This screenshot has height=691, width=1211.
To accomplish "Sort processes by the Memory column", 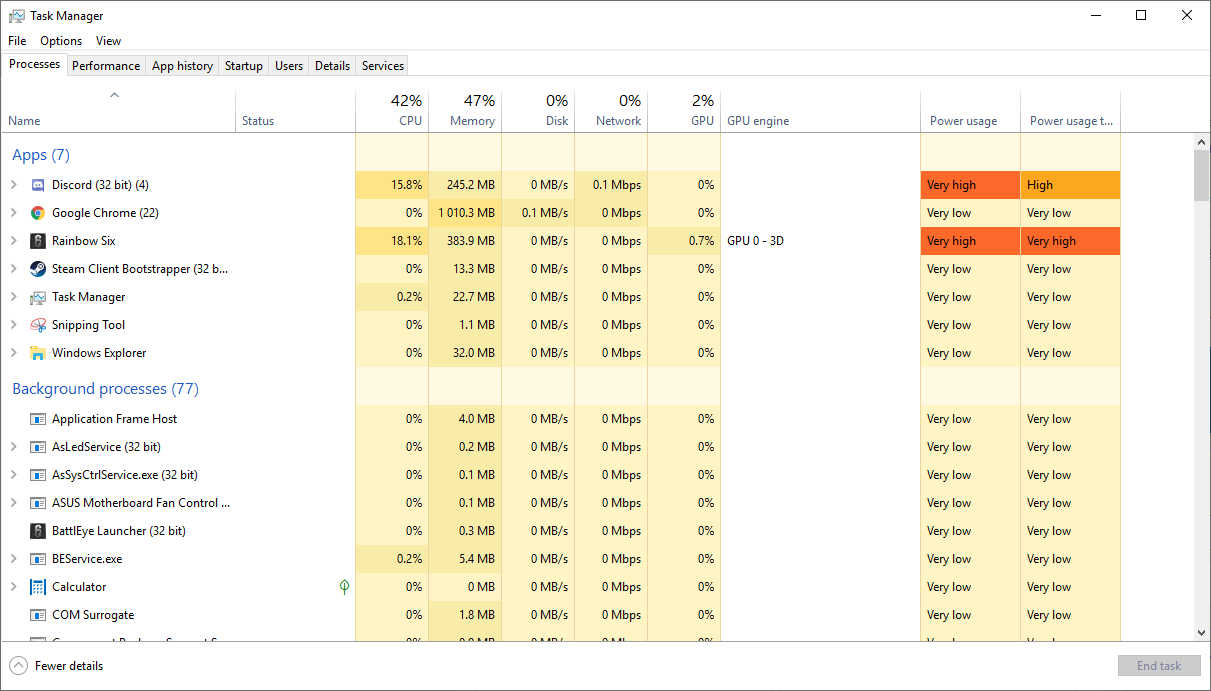I will coord(465,111).
